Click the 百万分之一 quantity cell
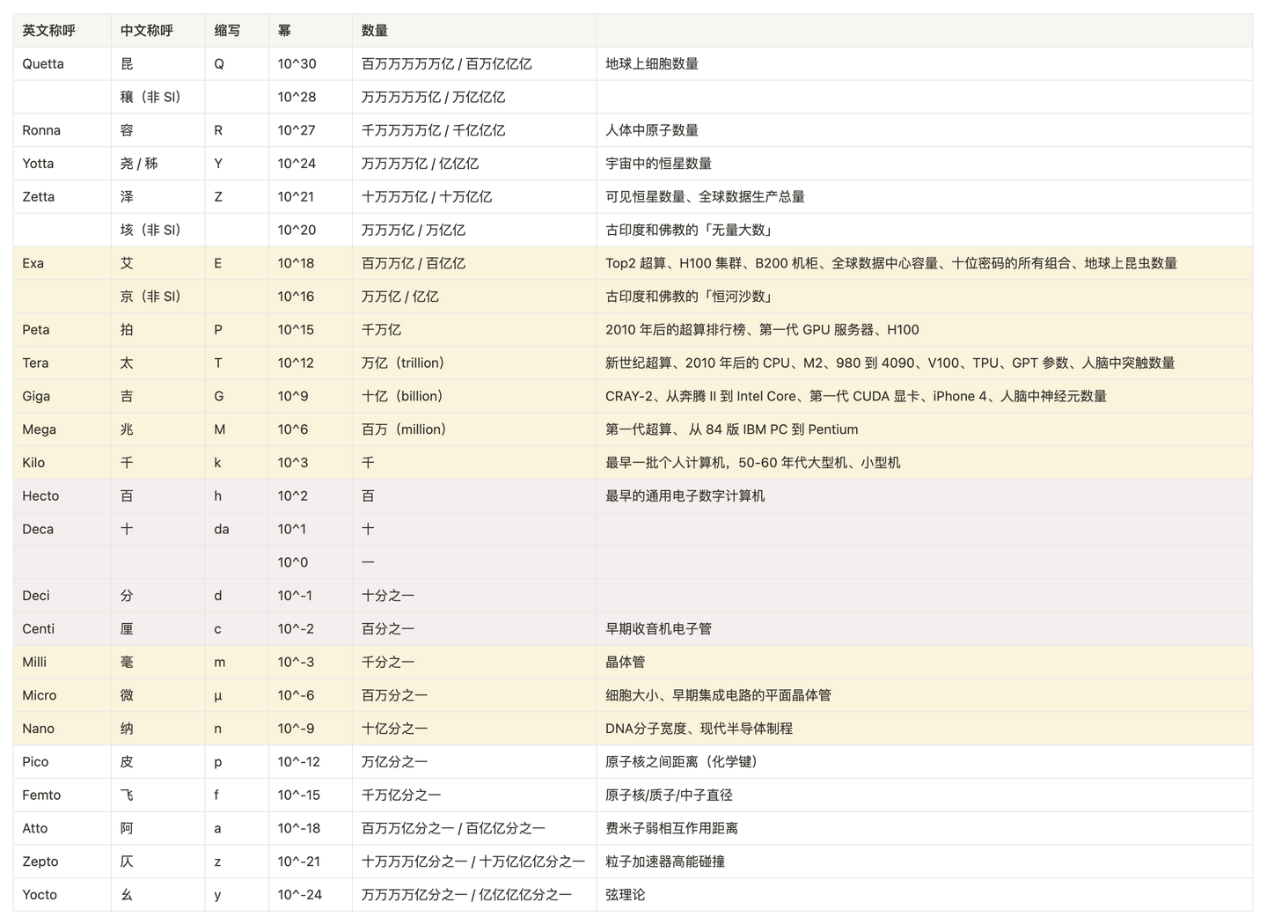 point(474,695)
